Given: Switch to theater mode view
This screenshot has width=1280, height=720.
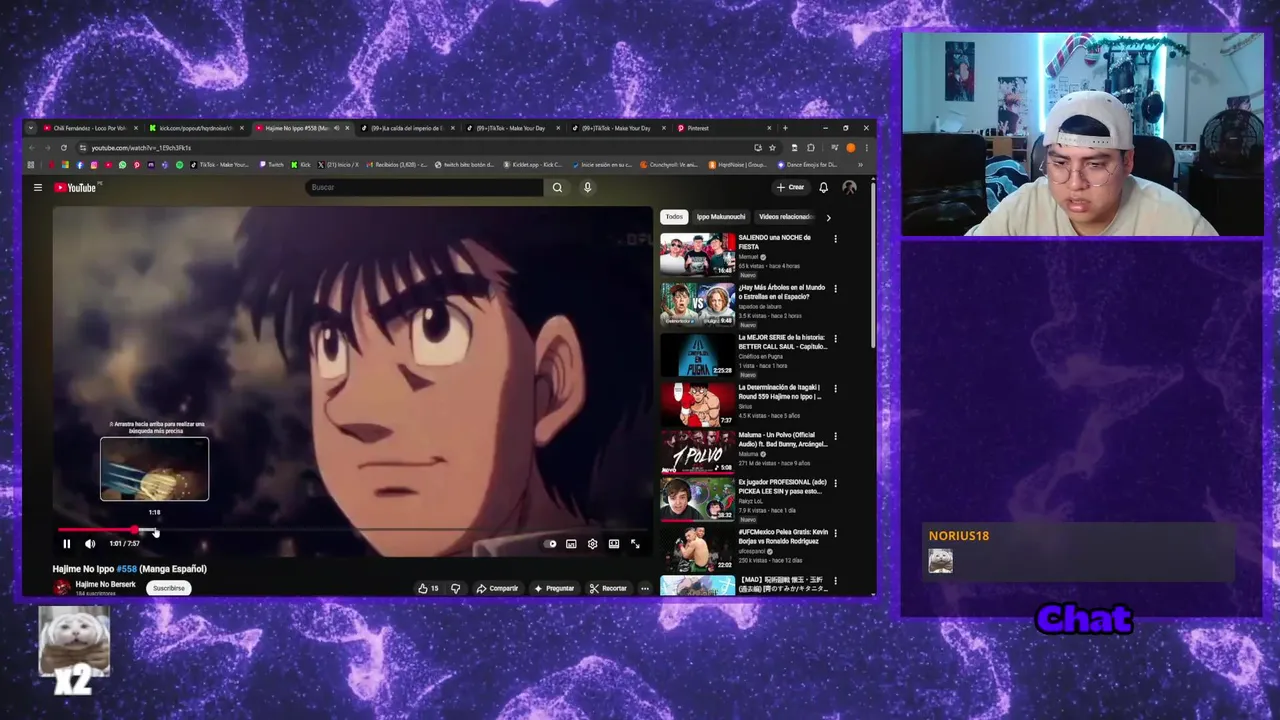Looking at the screenshot, I should (614, 544).
